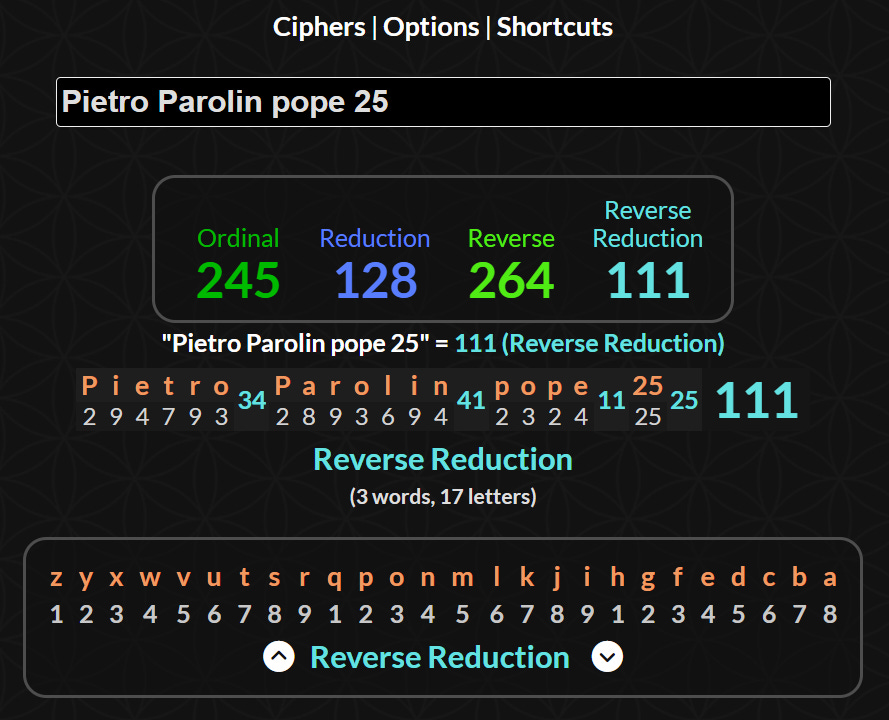Click the Ordinal value 245
Image resolution: width=889 pixels, height=720 pixels.
click(238, 280)
